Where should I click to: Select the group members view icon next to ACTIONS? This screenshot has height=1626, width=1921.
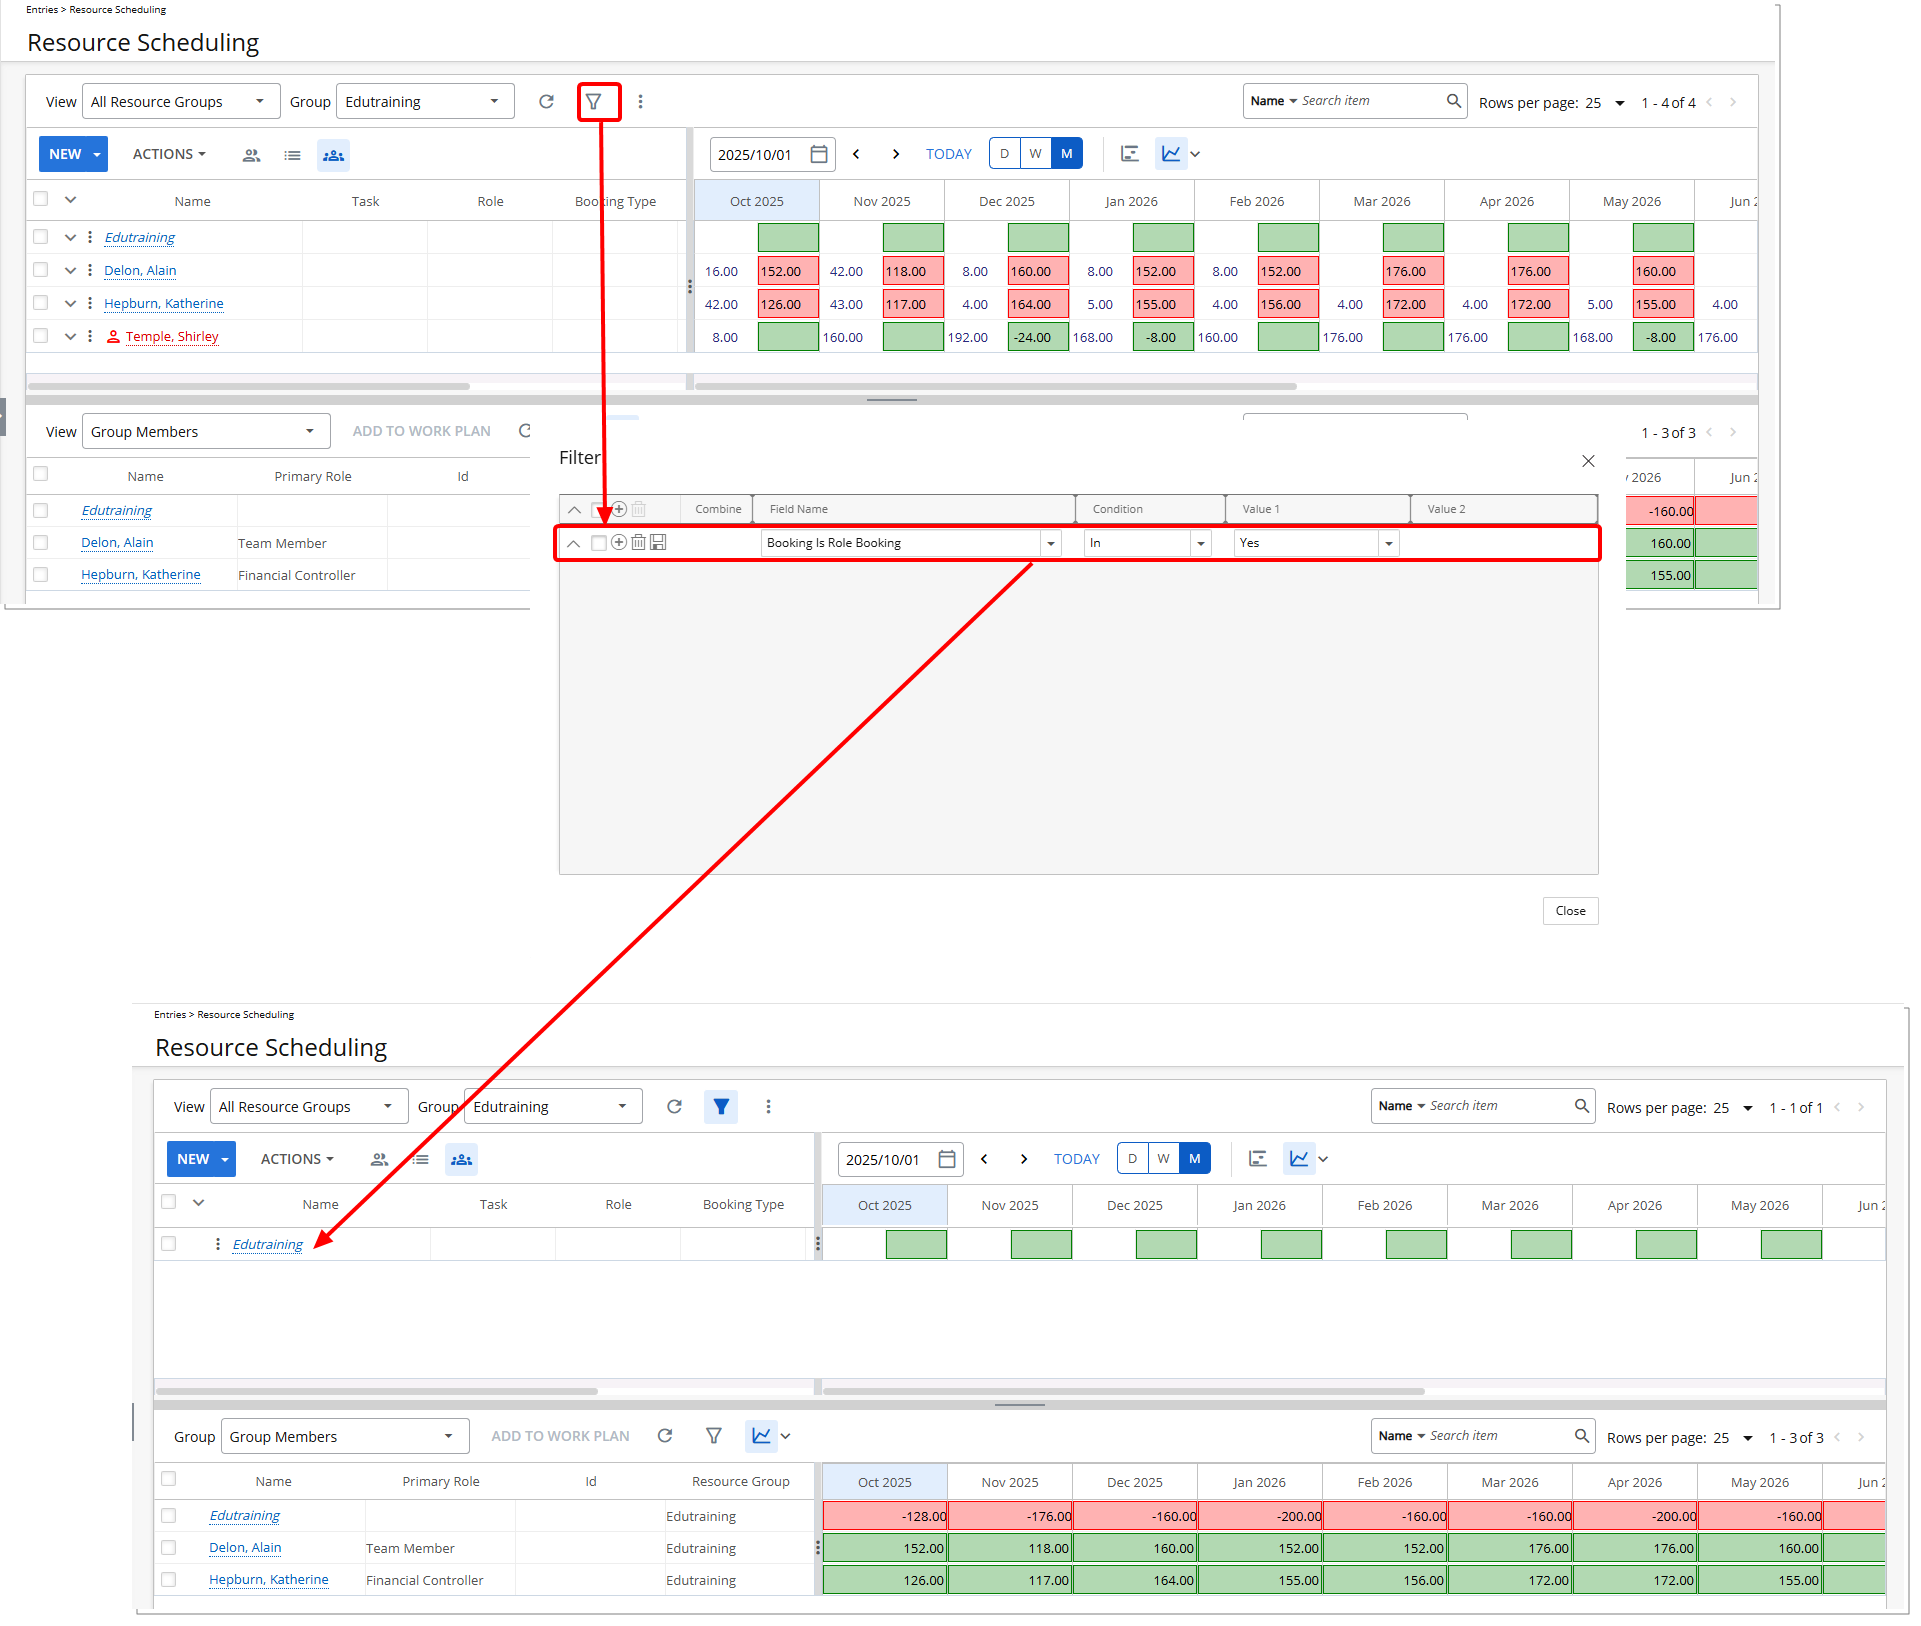coord(251,154)
